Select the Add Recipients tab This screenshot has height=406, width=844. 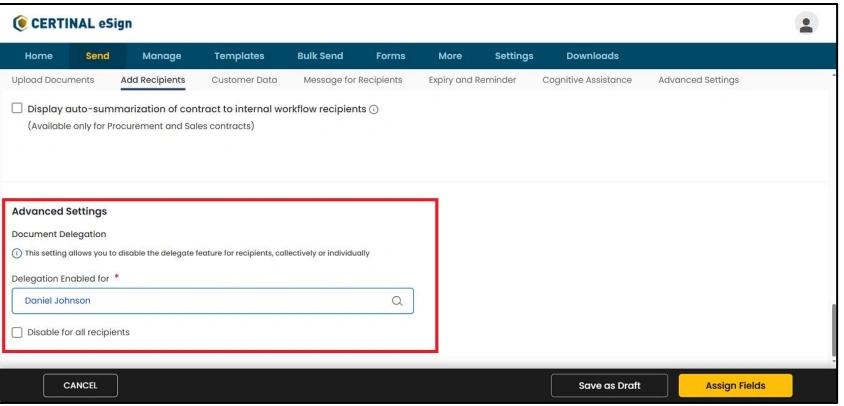click(x=153, y=80)
